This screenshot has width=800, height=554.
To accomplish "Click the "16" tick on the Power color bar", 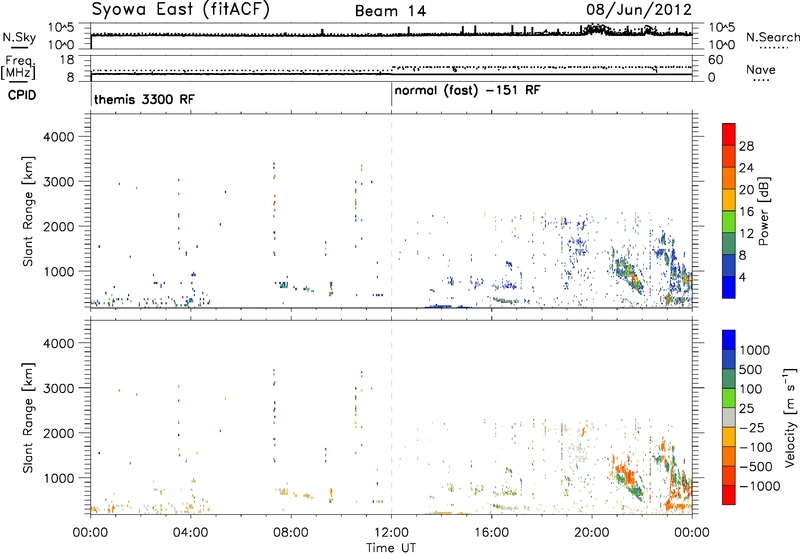I will [746, 212].
